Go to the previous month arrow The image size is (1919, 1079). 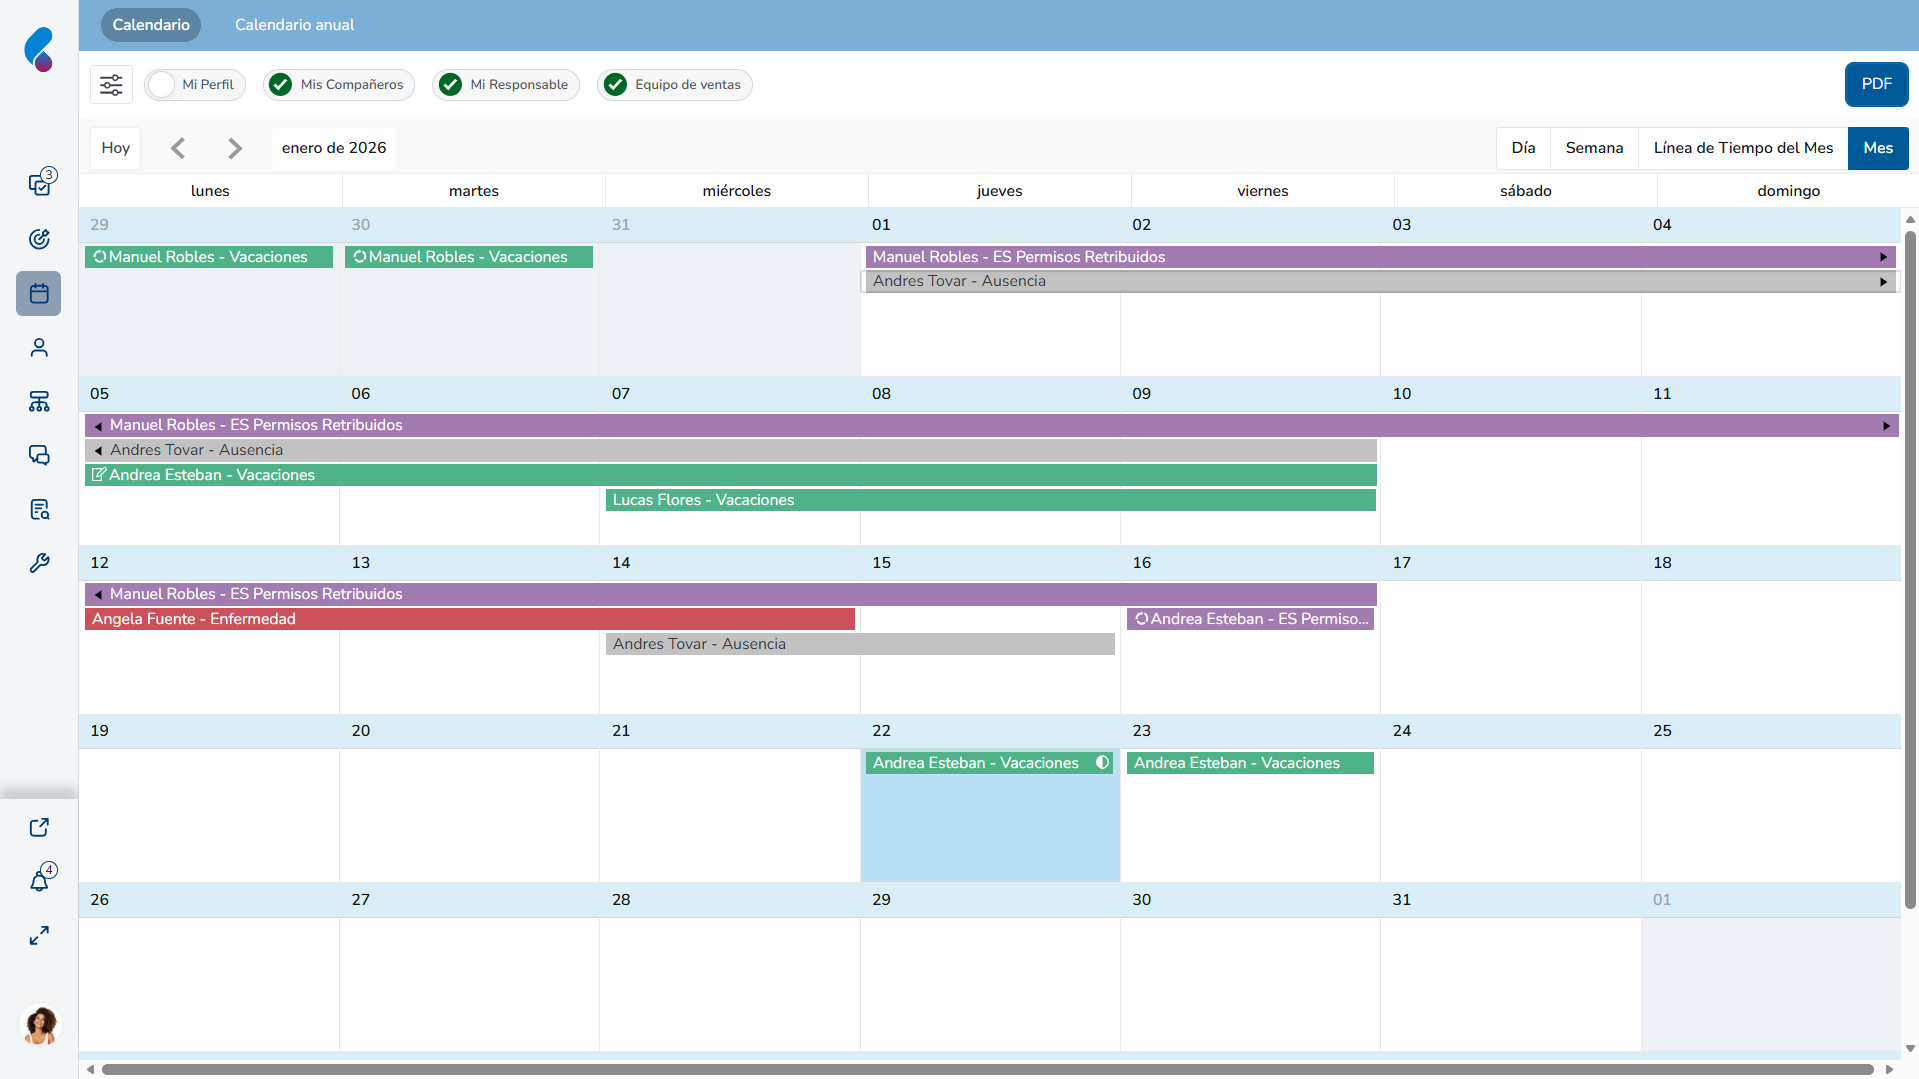[178, 148]
